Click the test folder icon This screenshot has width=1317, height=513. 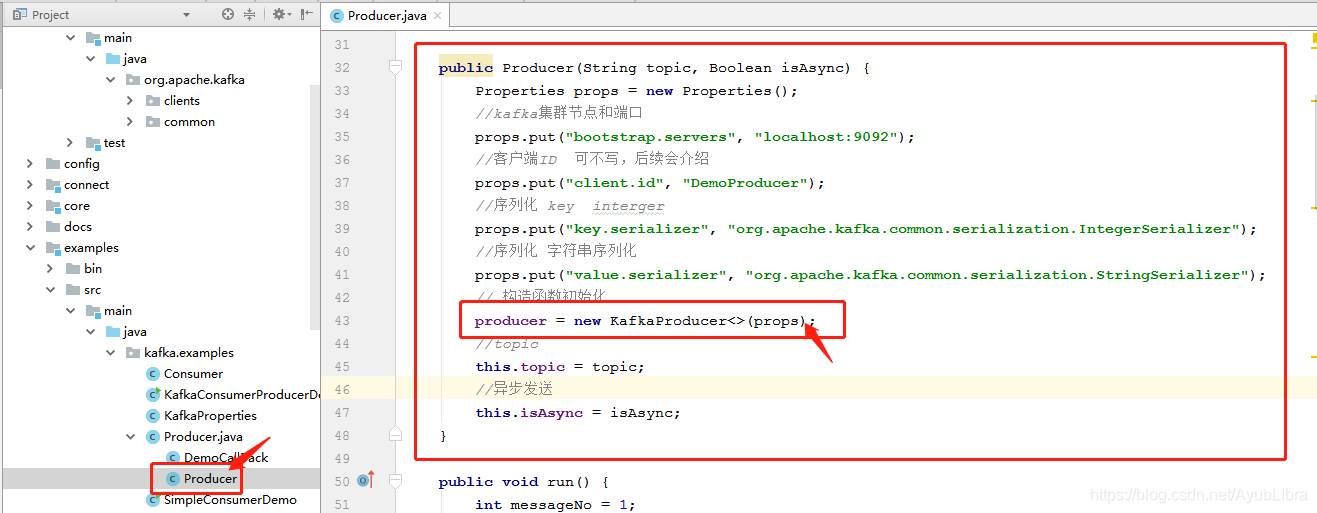(93, 143)
